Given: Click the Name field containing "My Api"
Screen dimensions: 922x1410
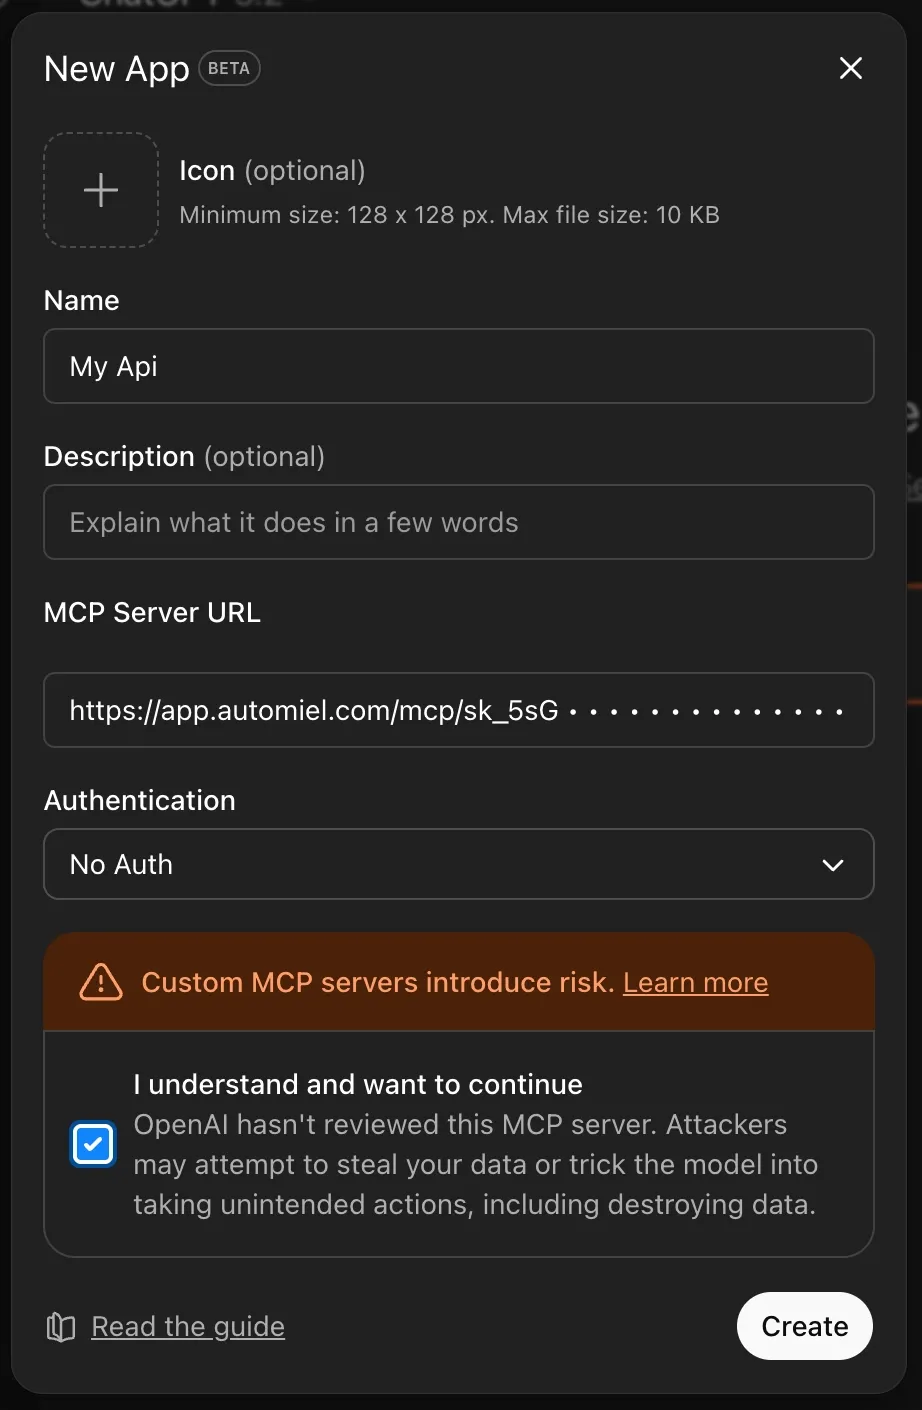Looking at the screenshot, I should 459,366.
